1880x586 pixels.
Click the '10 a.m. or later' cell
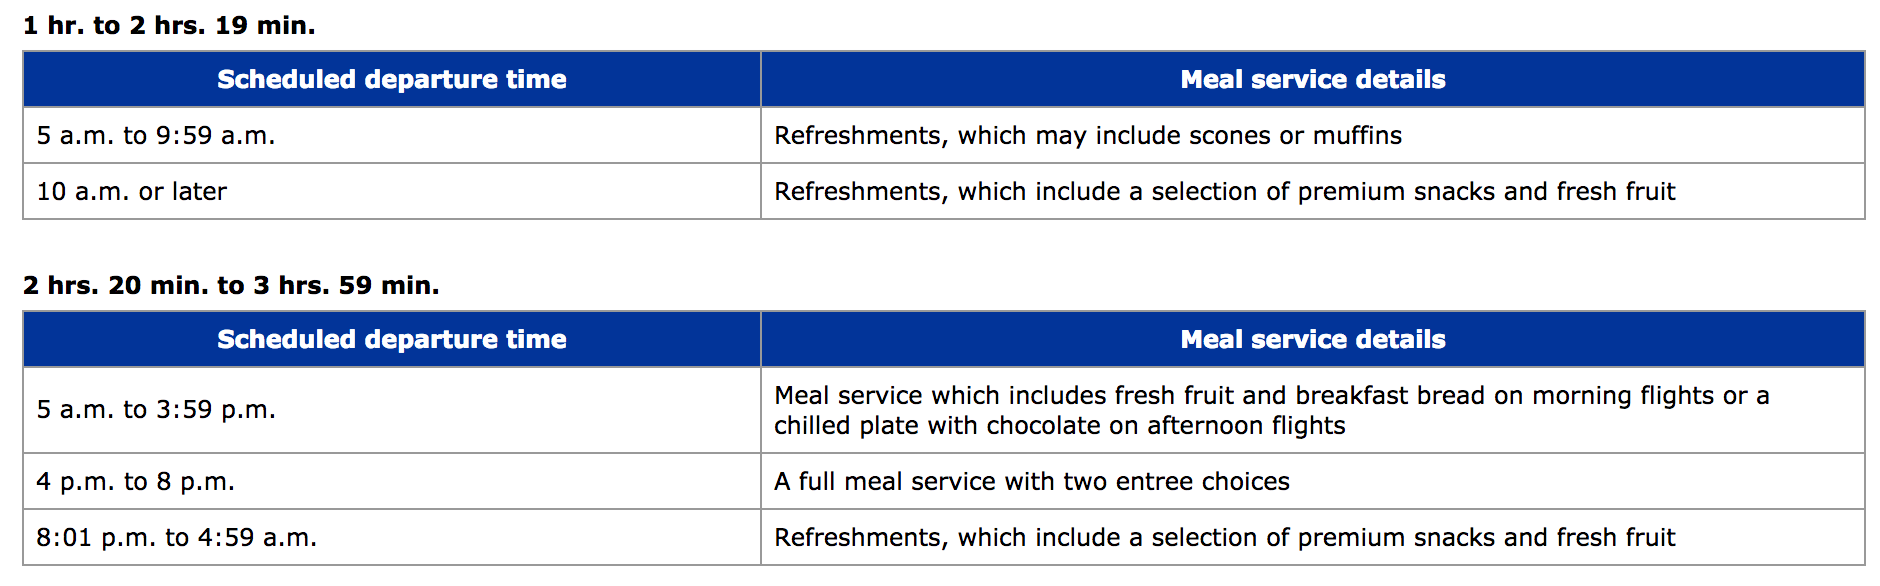392,191
